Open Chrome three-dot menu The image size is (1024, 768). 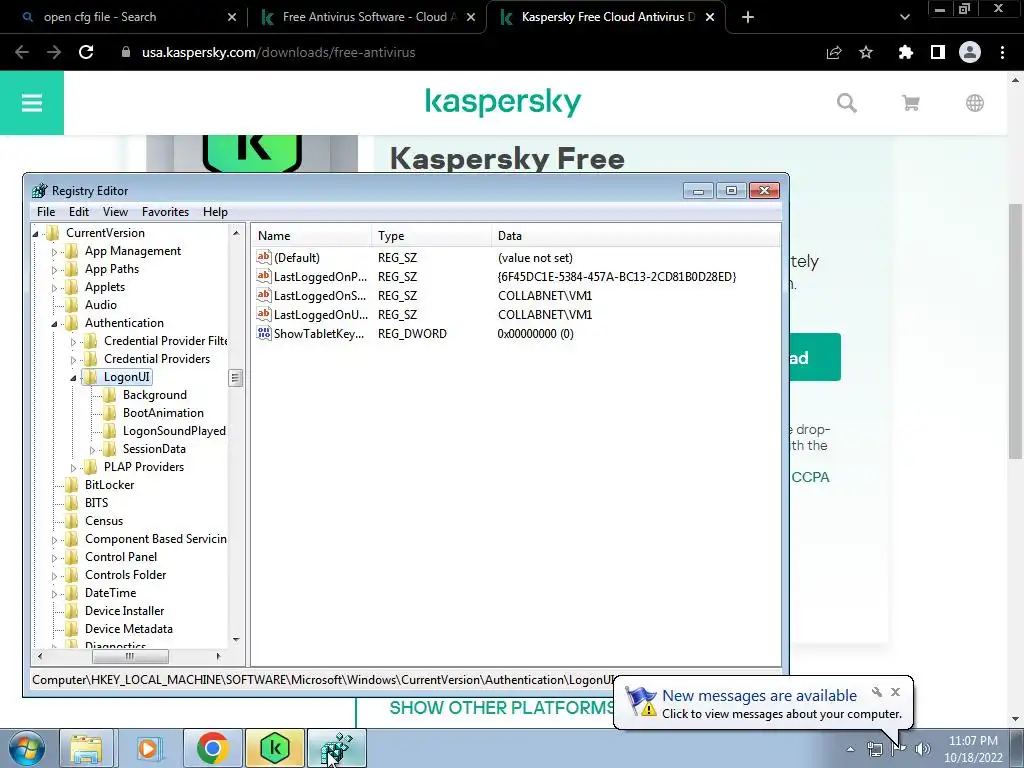(x=1002, y=52)
